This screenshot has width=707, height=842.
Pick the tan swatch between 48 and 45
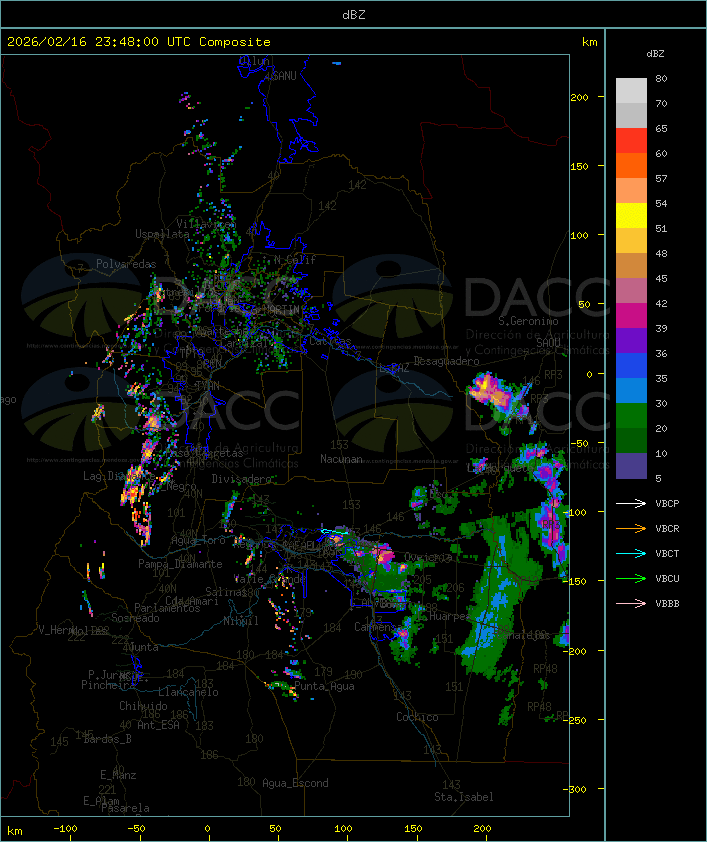point(631,265)
